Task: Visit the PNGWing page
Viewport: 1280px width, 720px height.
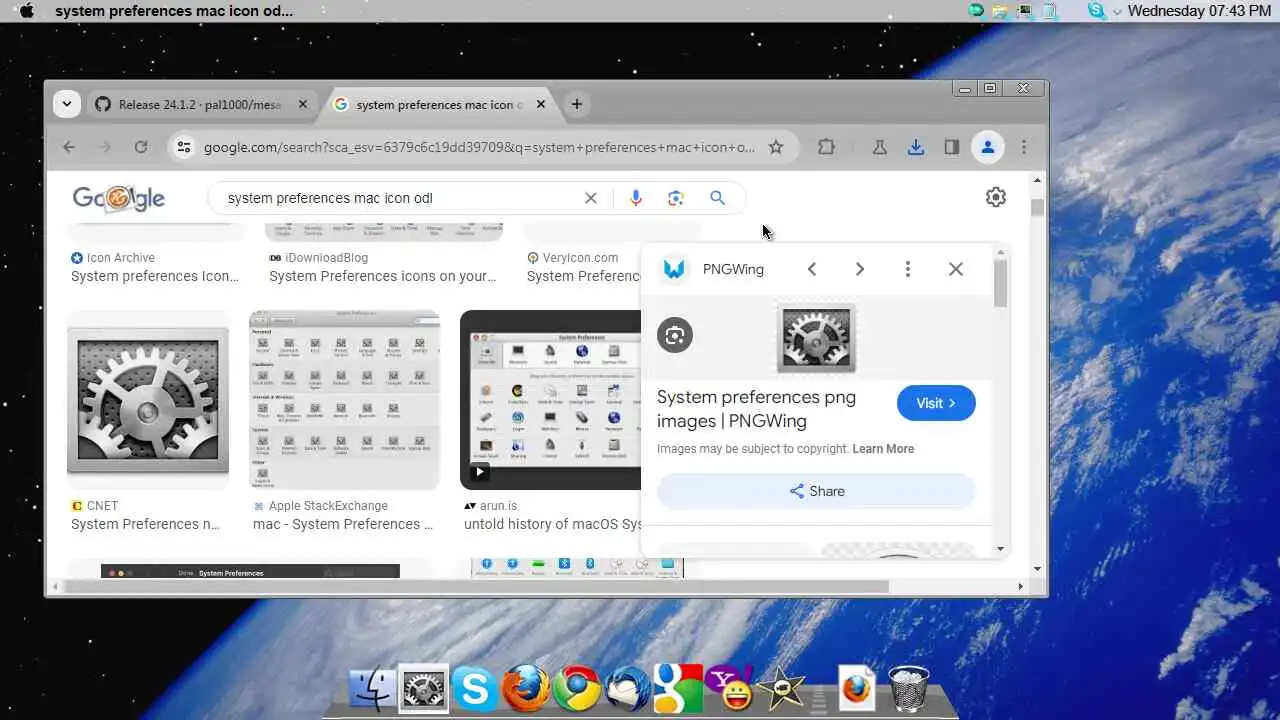Action: (x=936, y=403)
